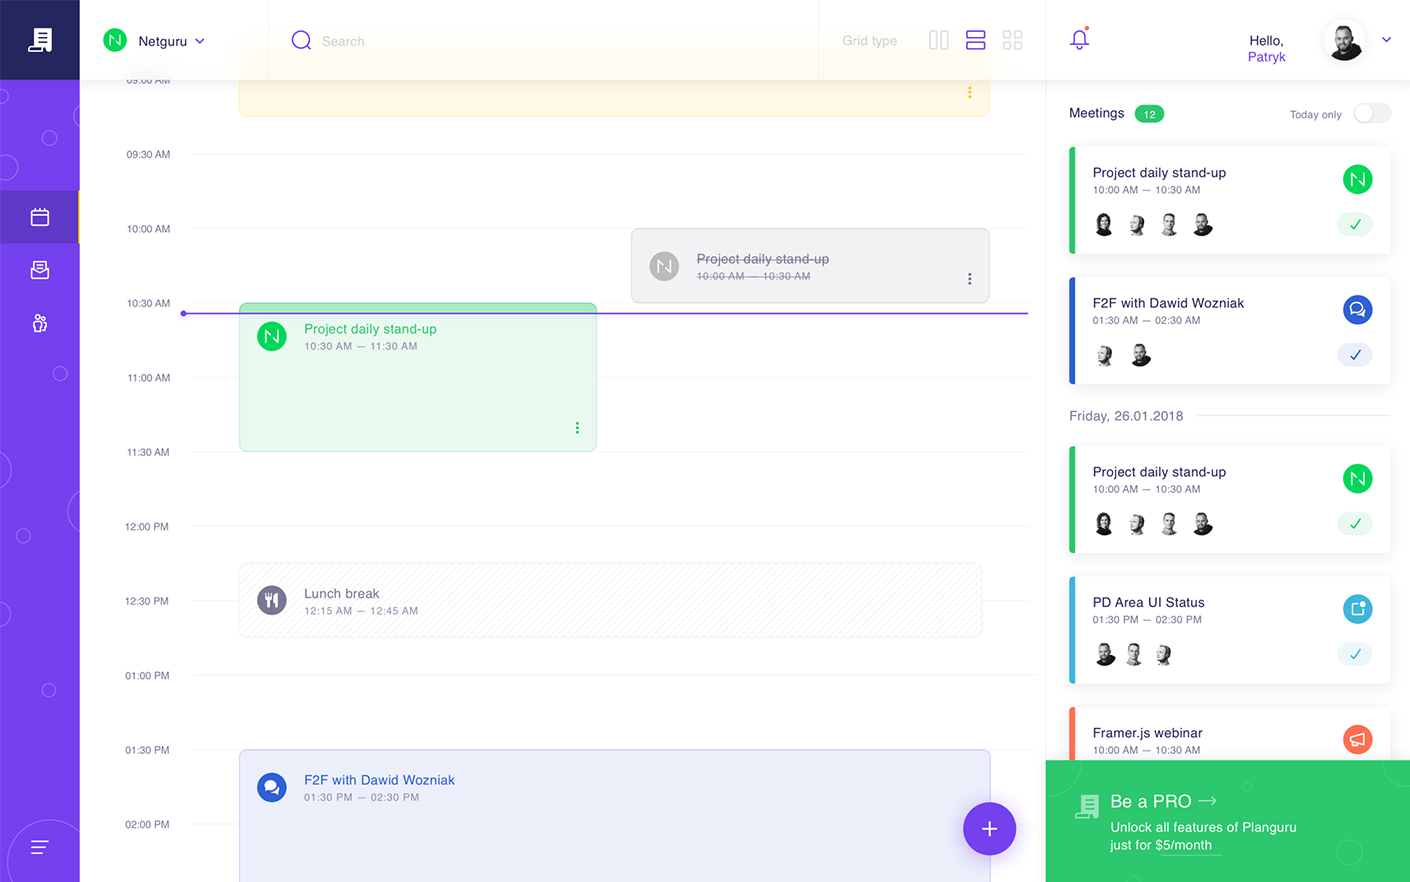Mark F2F with Dawid Wozniak as done
This screenshot has height=882, width=1410.
coord(1354,355)
